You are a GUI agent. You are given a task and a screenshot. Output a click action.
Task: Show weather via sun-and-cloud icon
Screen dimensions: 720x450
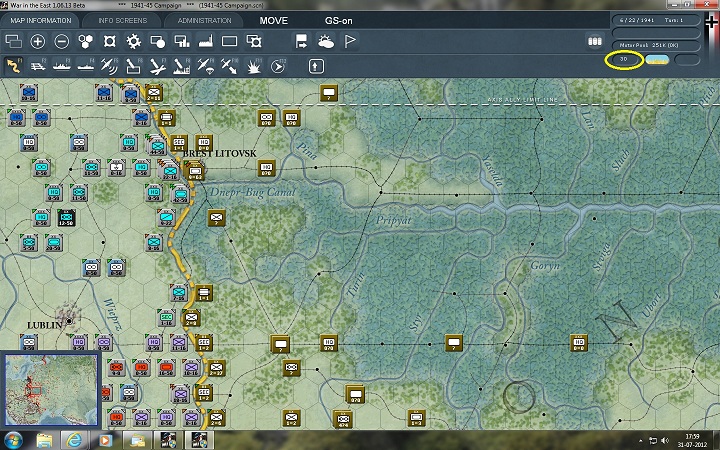(326, 42)
